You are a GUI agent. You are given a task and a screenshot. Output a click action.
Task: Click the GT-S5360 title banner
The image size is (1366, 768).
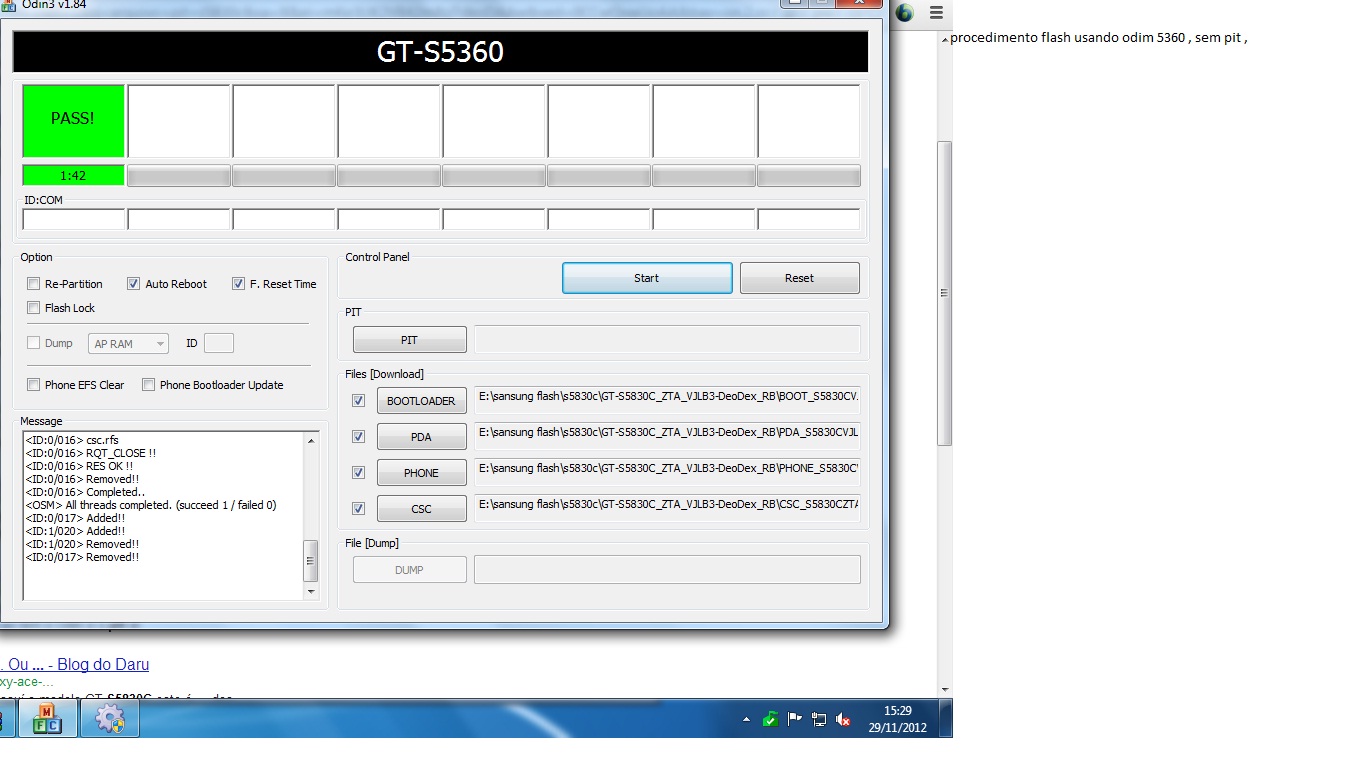tap(440, 52)
